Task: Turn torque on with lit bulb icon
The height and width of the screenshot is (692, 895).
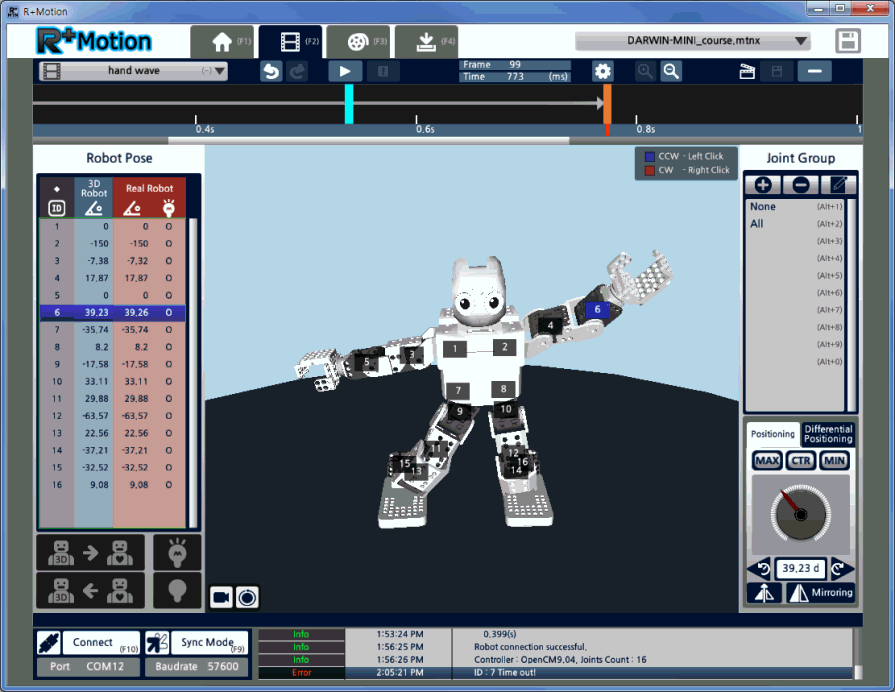Action: point(177,552)
